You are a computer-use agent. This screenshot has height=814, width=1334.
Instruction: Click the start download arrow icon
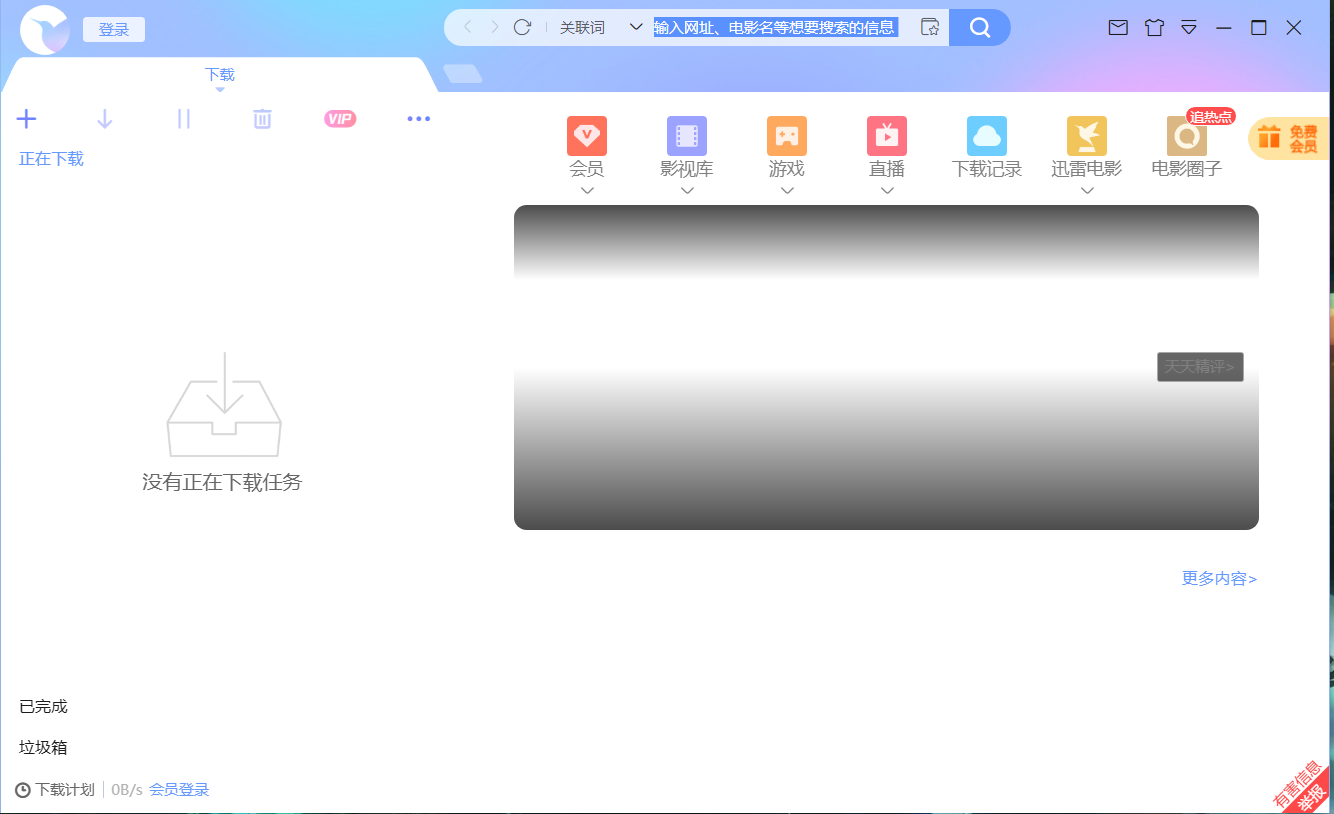pyautogui.click(x=105, y=119)
